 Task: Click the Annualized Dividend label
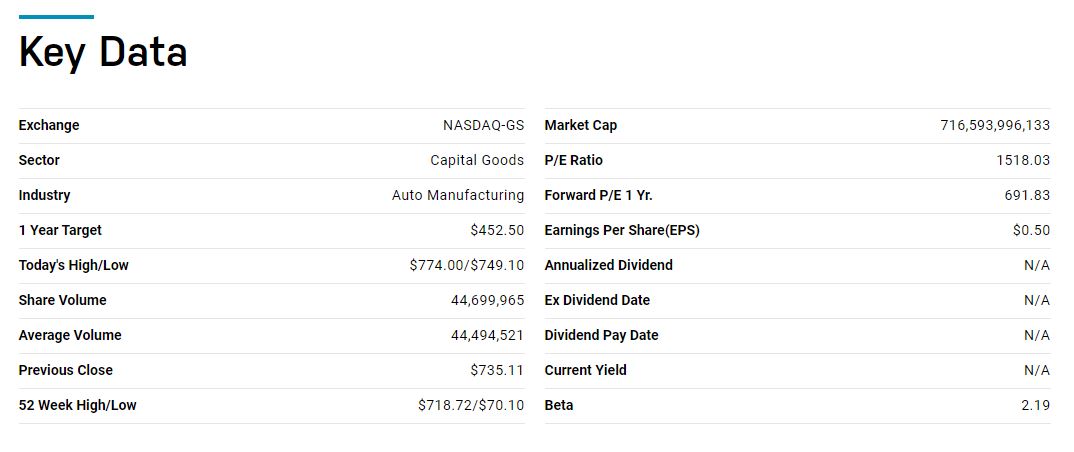click(608, 266)
